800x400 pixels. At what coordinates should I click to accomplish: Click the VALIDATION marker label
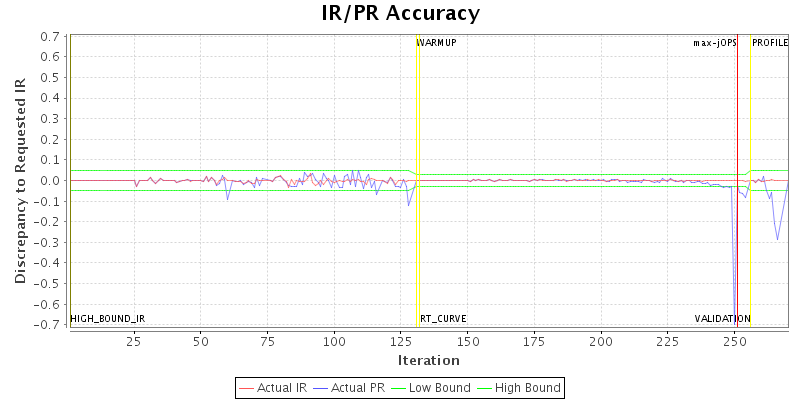point(722,319)
